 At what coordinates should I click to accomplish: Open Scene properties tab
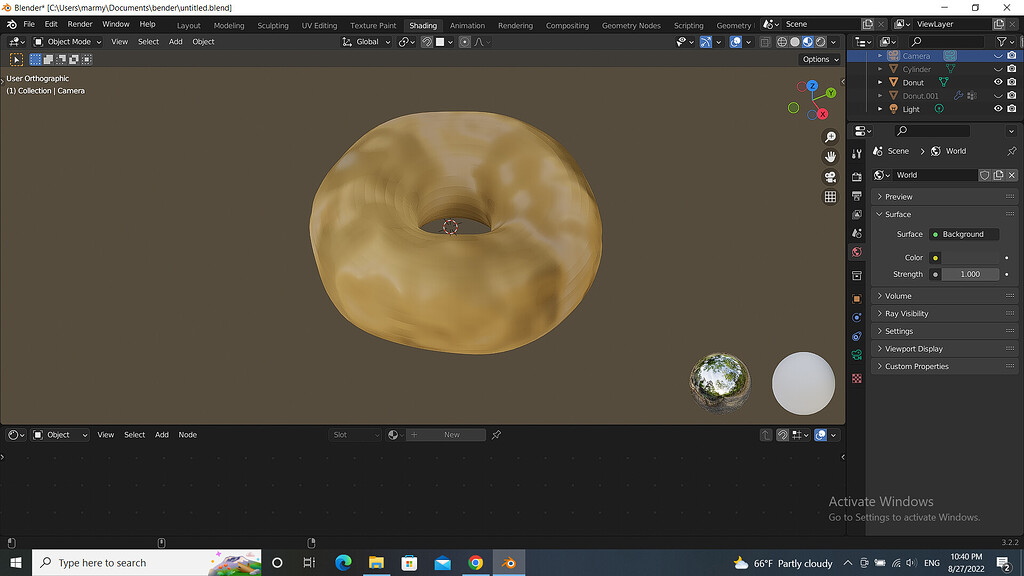click(x=857, y=233)
